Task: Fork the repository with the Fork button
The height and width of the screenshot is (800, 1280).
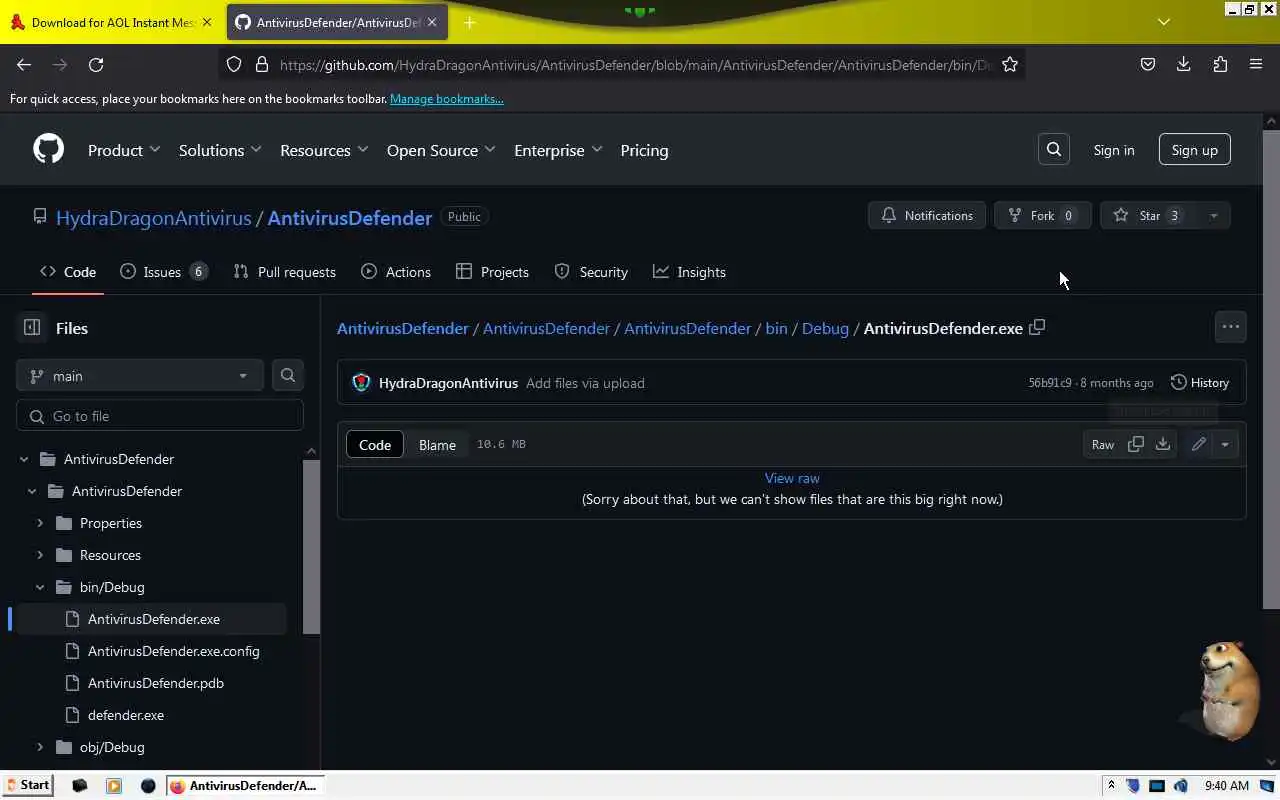Action: tap(1042, 215)
